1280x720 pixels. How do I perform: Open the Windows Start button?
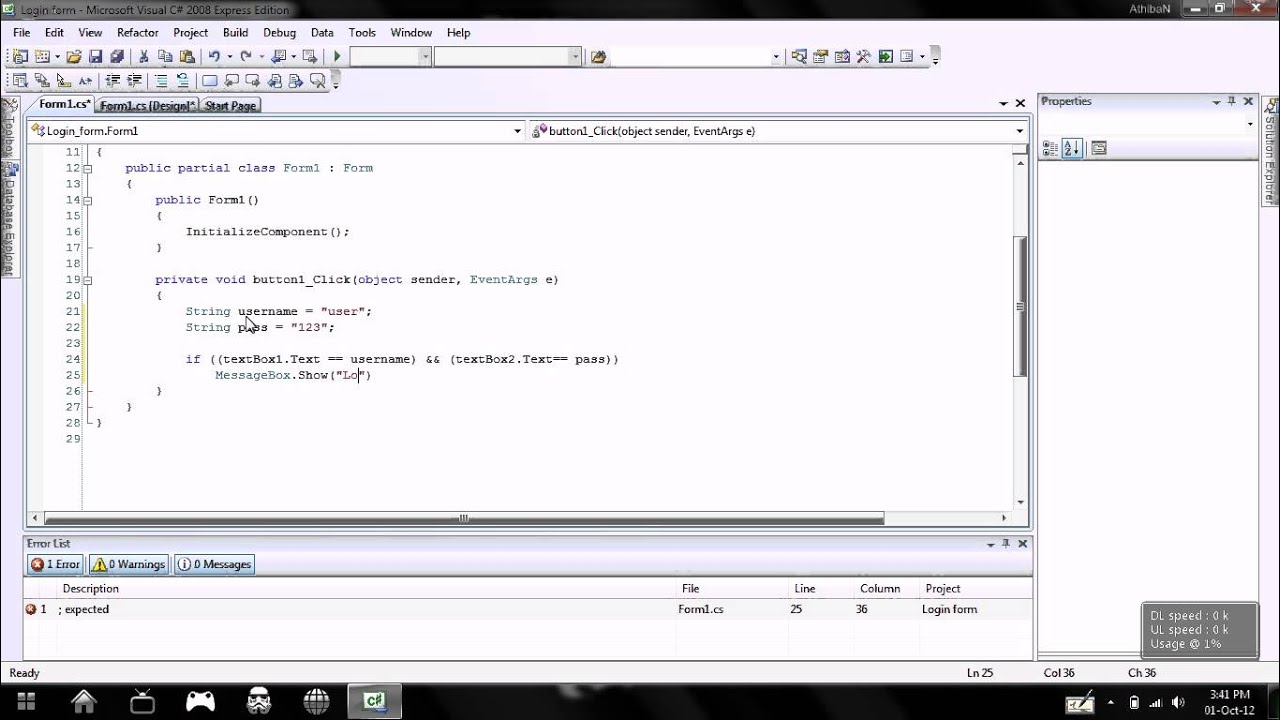(26, 701)
